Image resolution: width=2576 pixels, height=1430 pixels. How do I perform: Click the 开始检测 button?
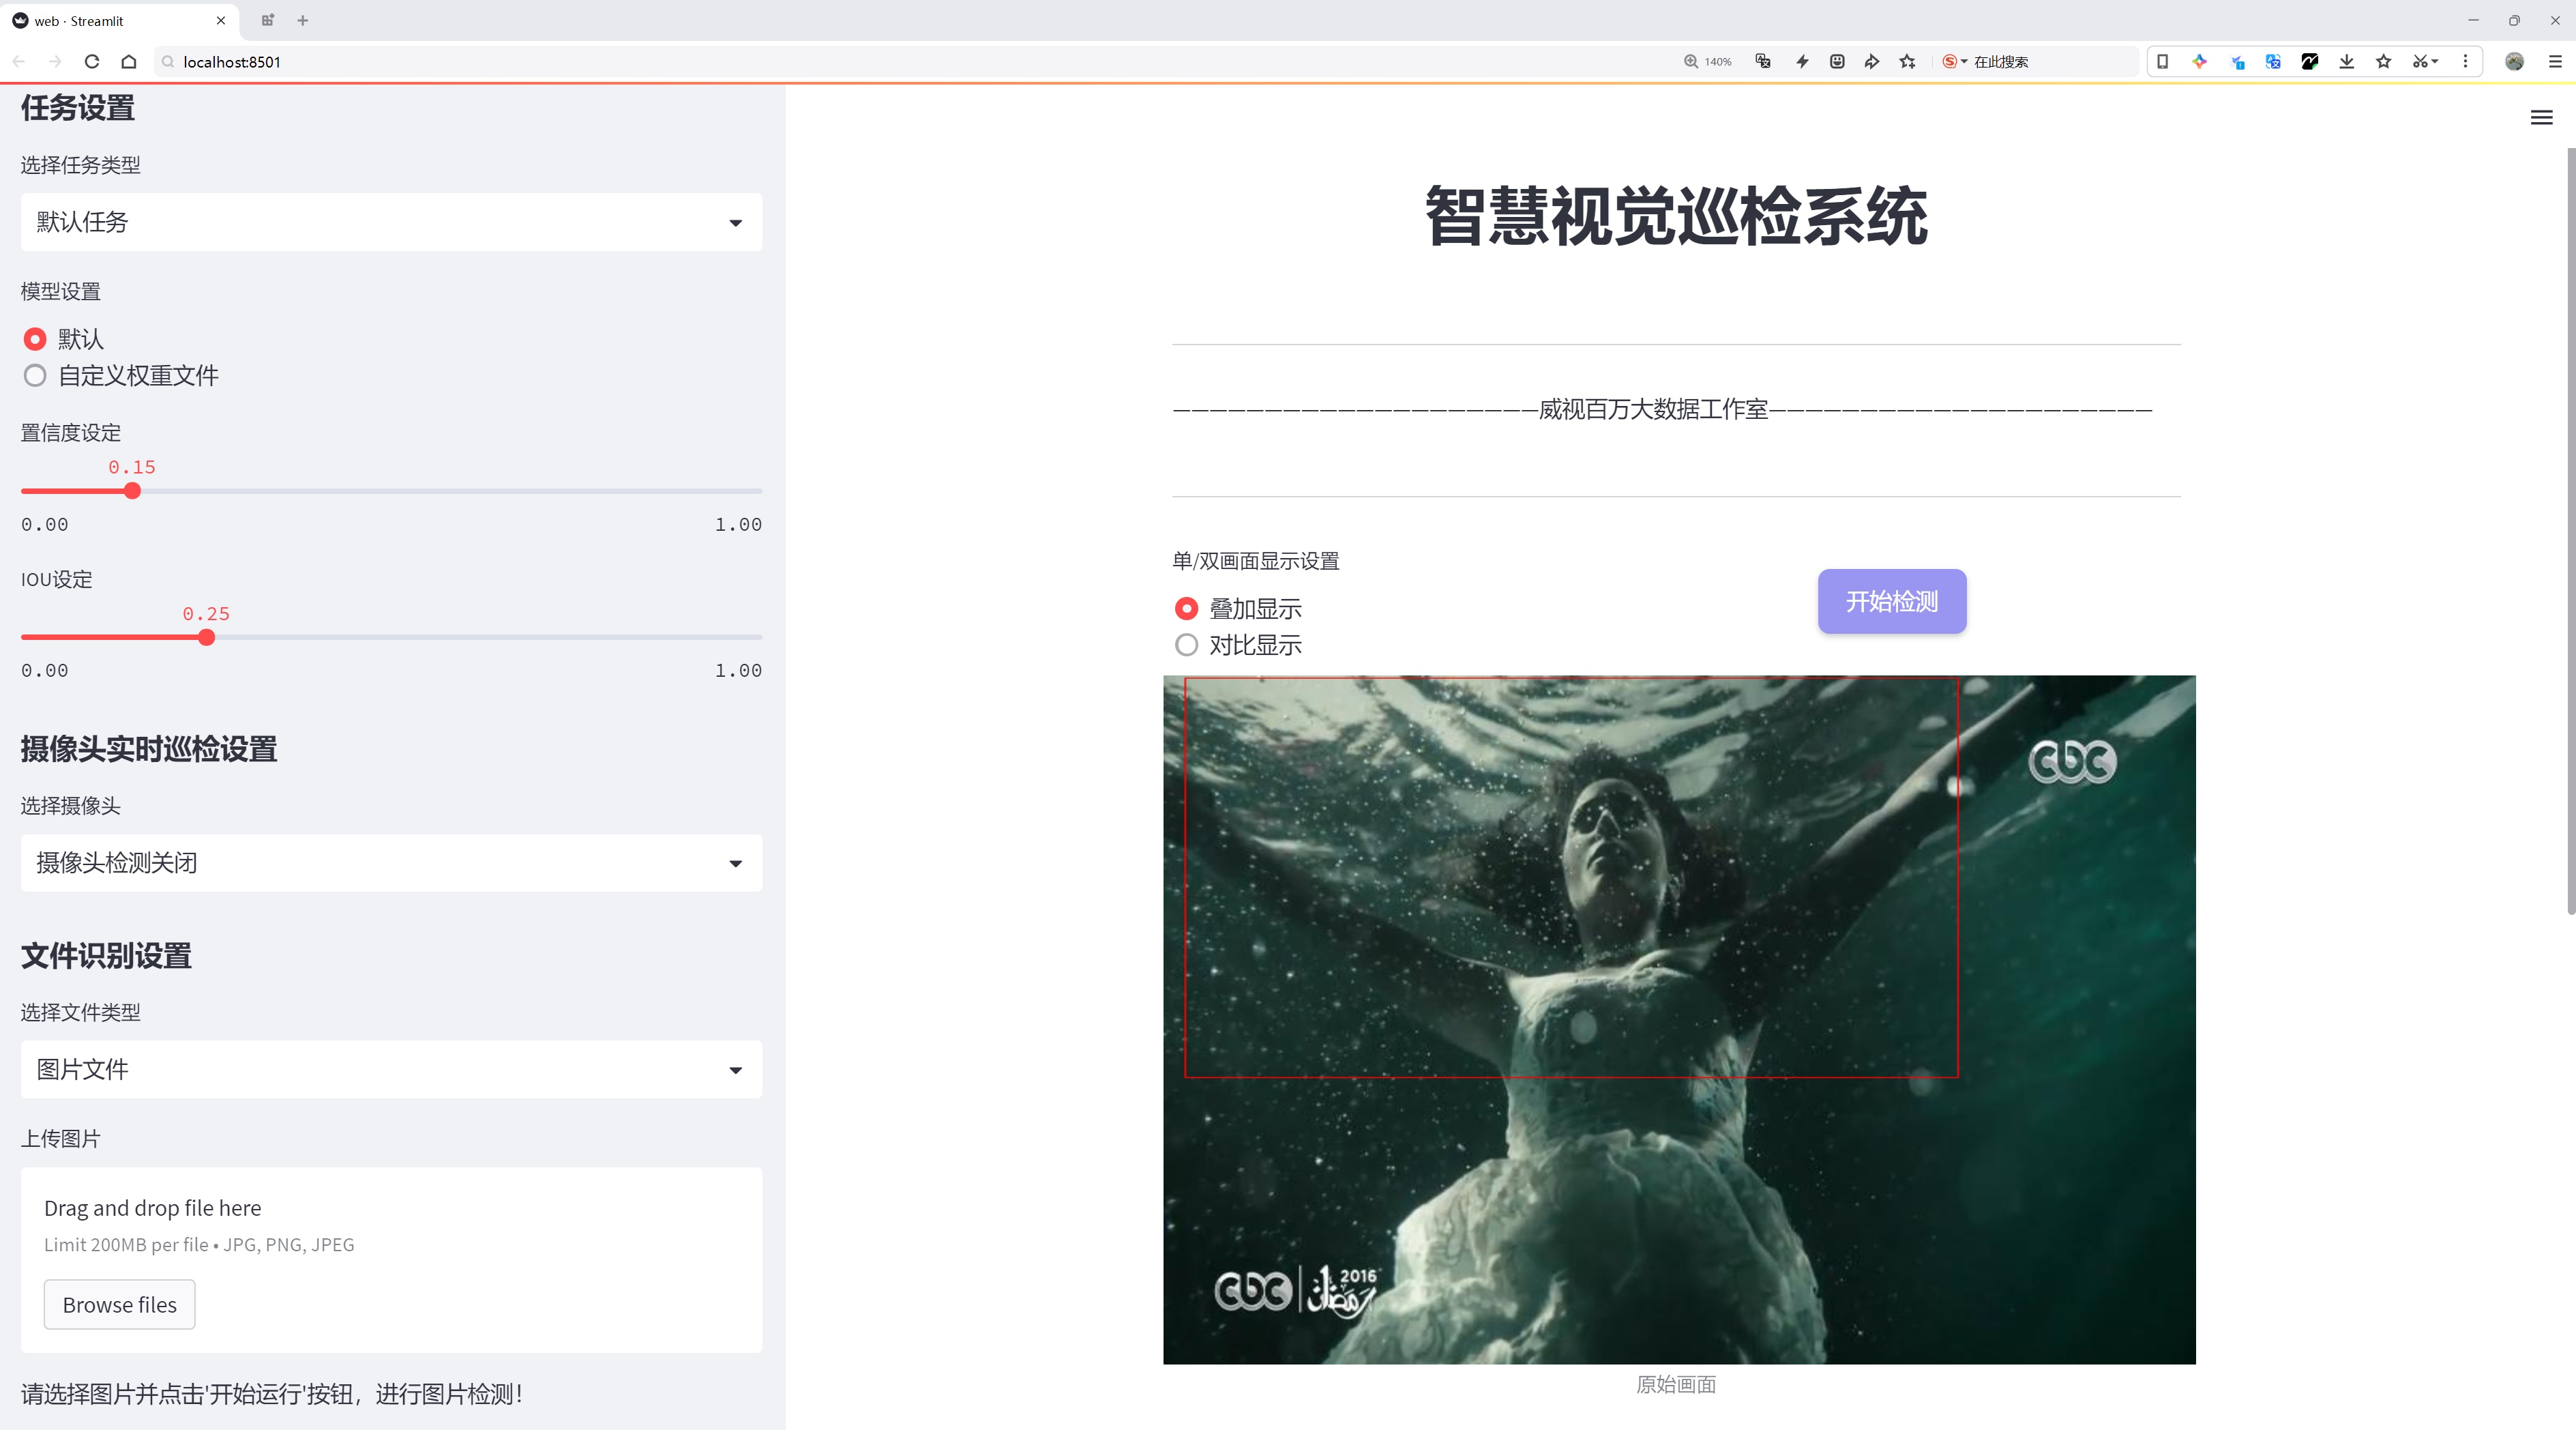(1892, 601)
